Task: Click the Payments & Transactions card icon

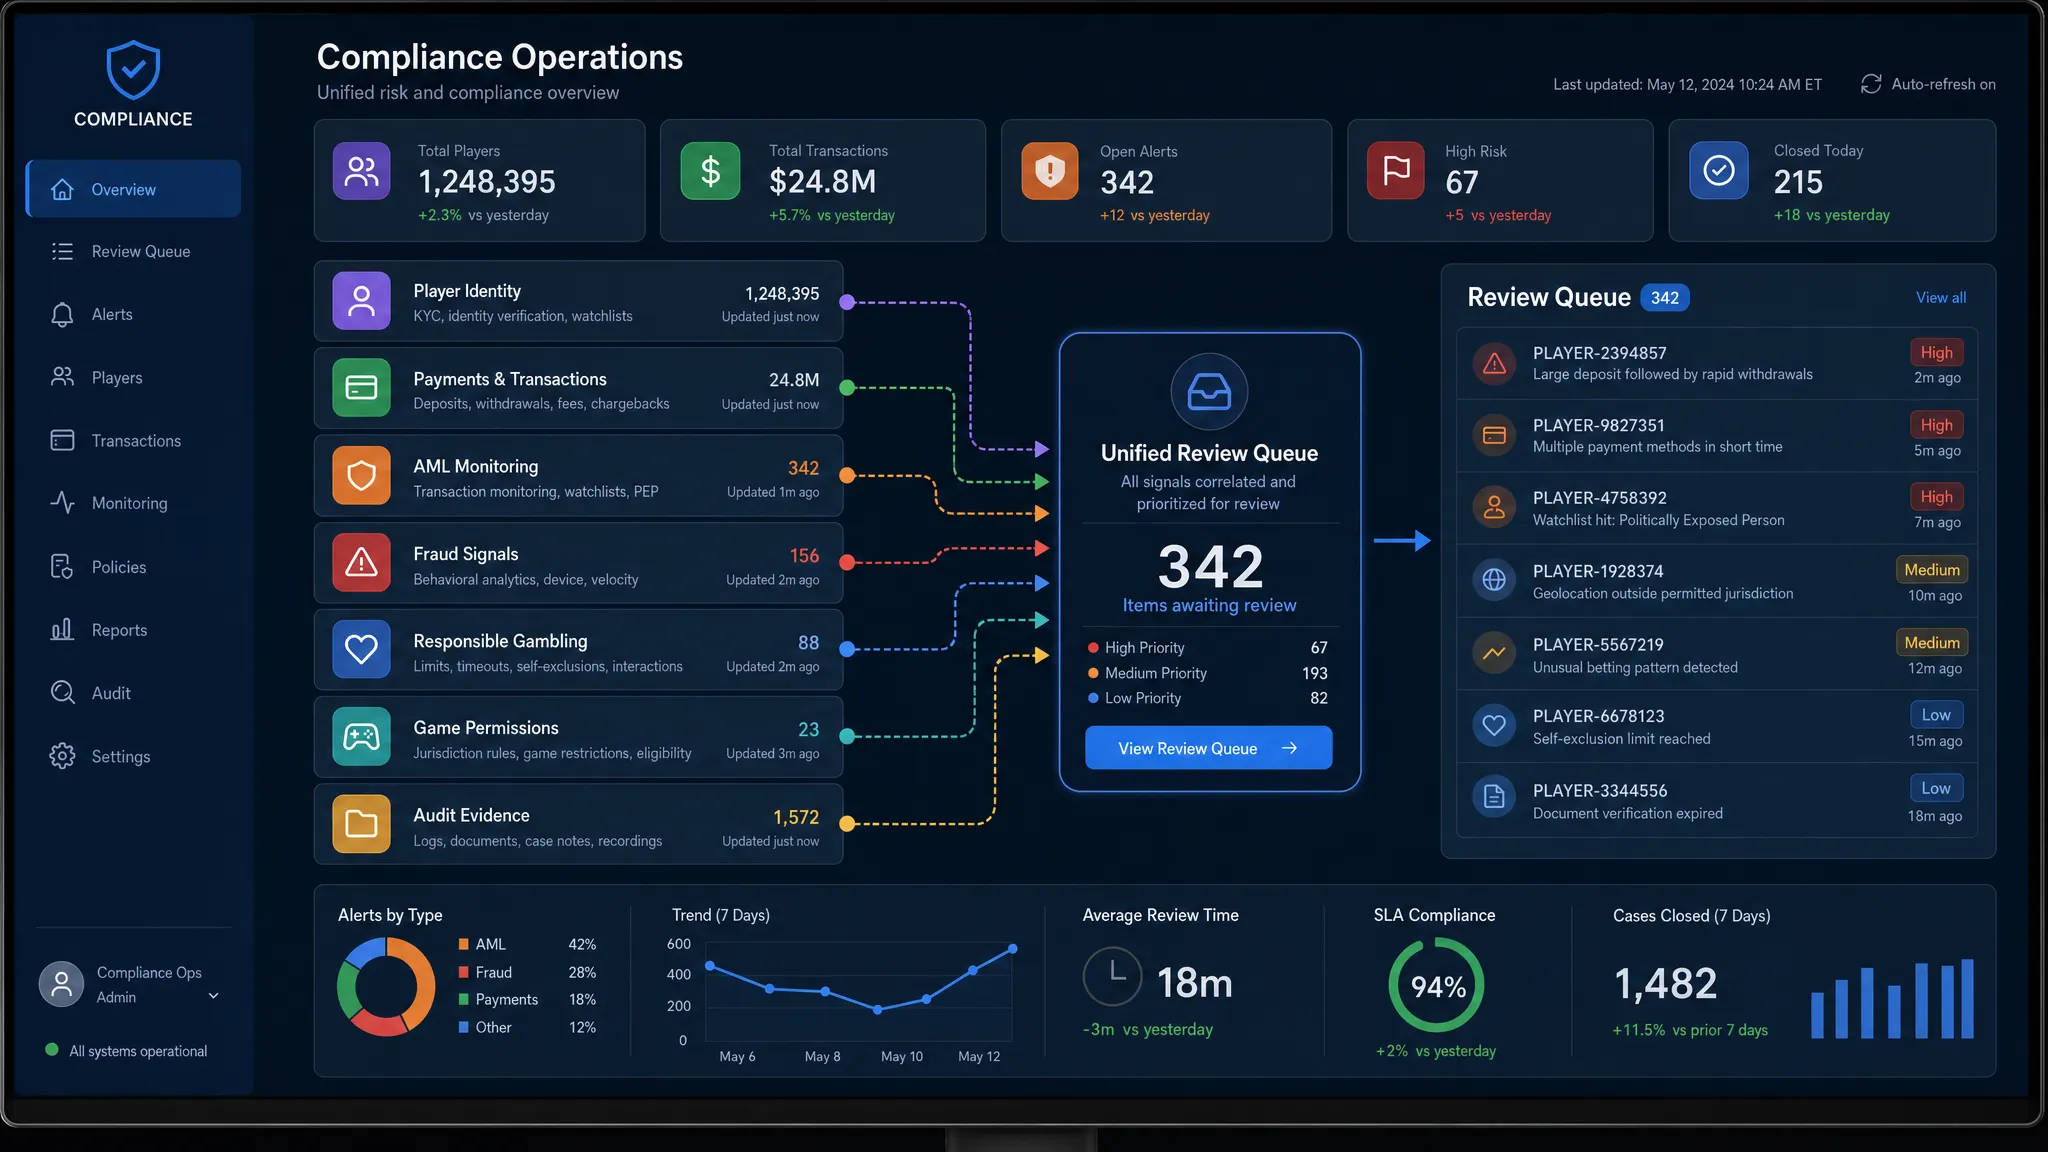Action: (361, 388)
